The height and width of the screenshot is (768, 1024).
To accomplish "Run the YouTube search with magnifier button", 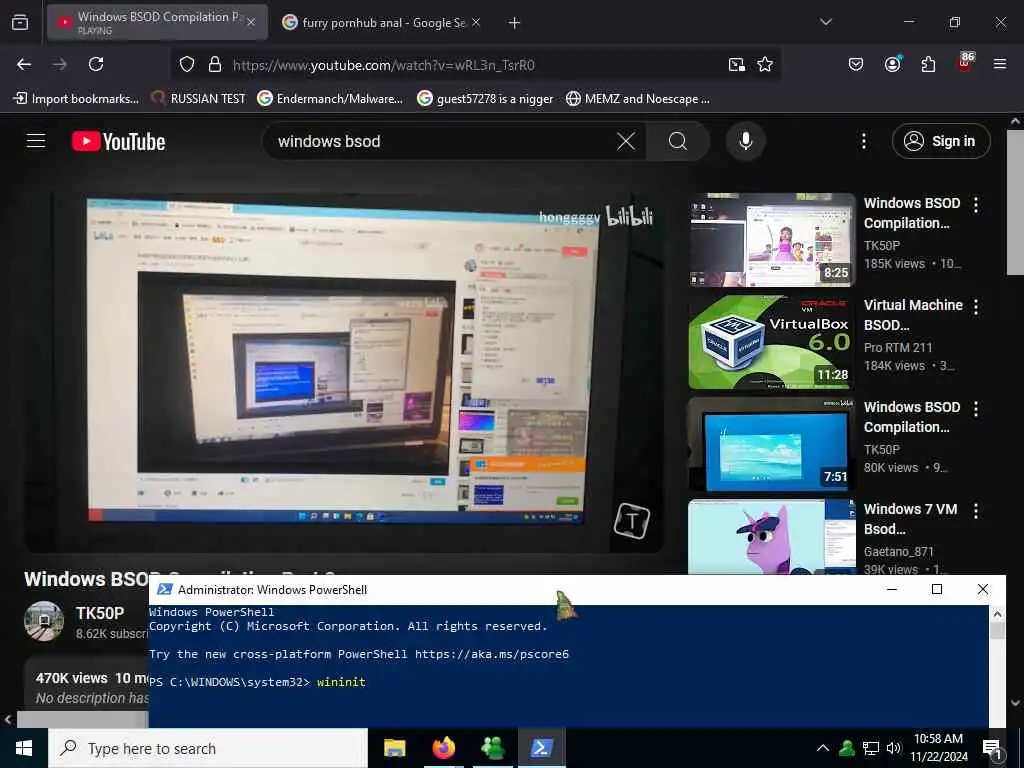I will 678,141.
